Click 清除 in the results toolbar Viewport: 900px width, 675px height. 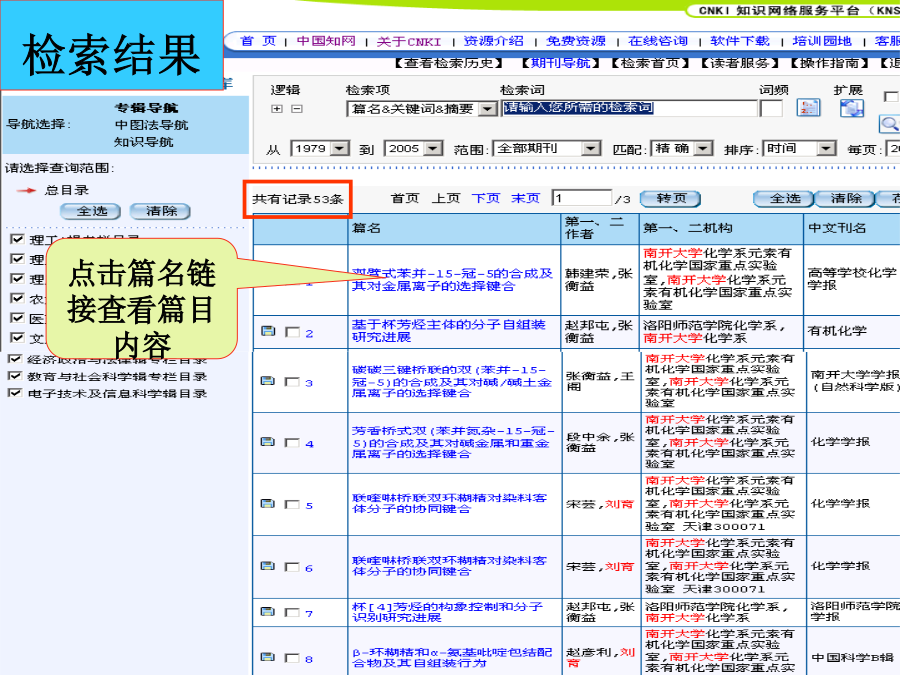845,199
